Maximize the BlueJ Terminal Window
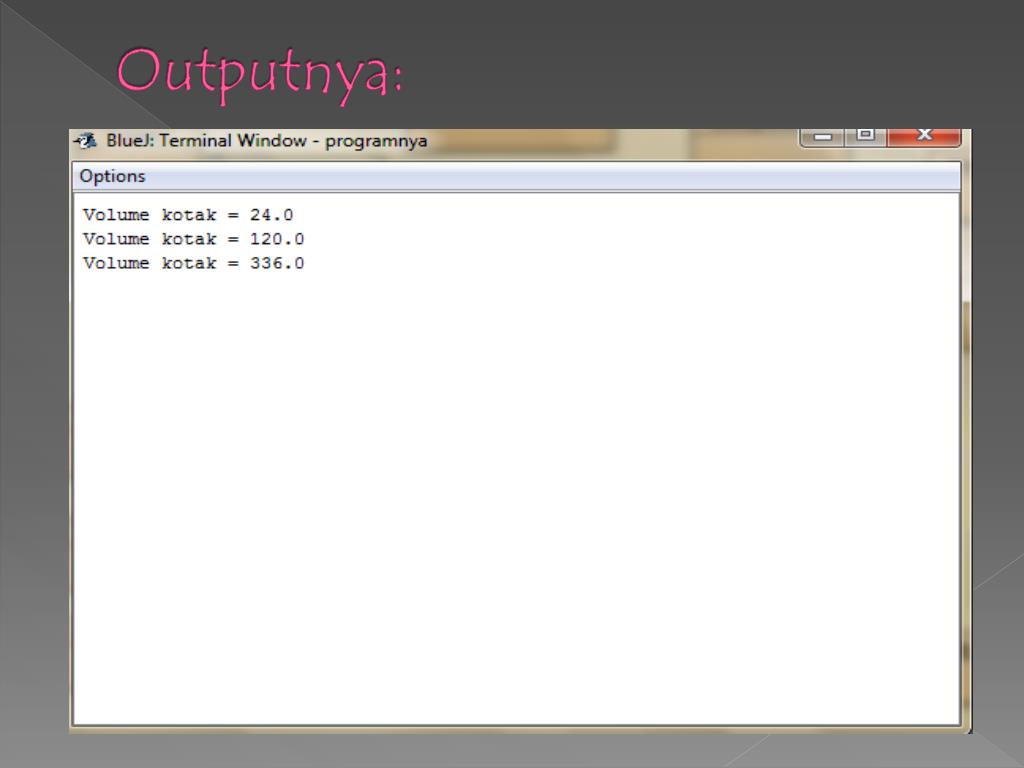The image size is (1024, 768). [x=866, y=136]
